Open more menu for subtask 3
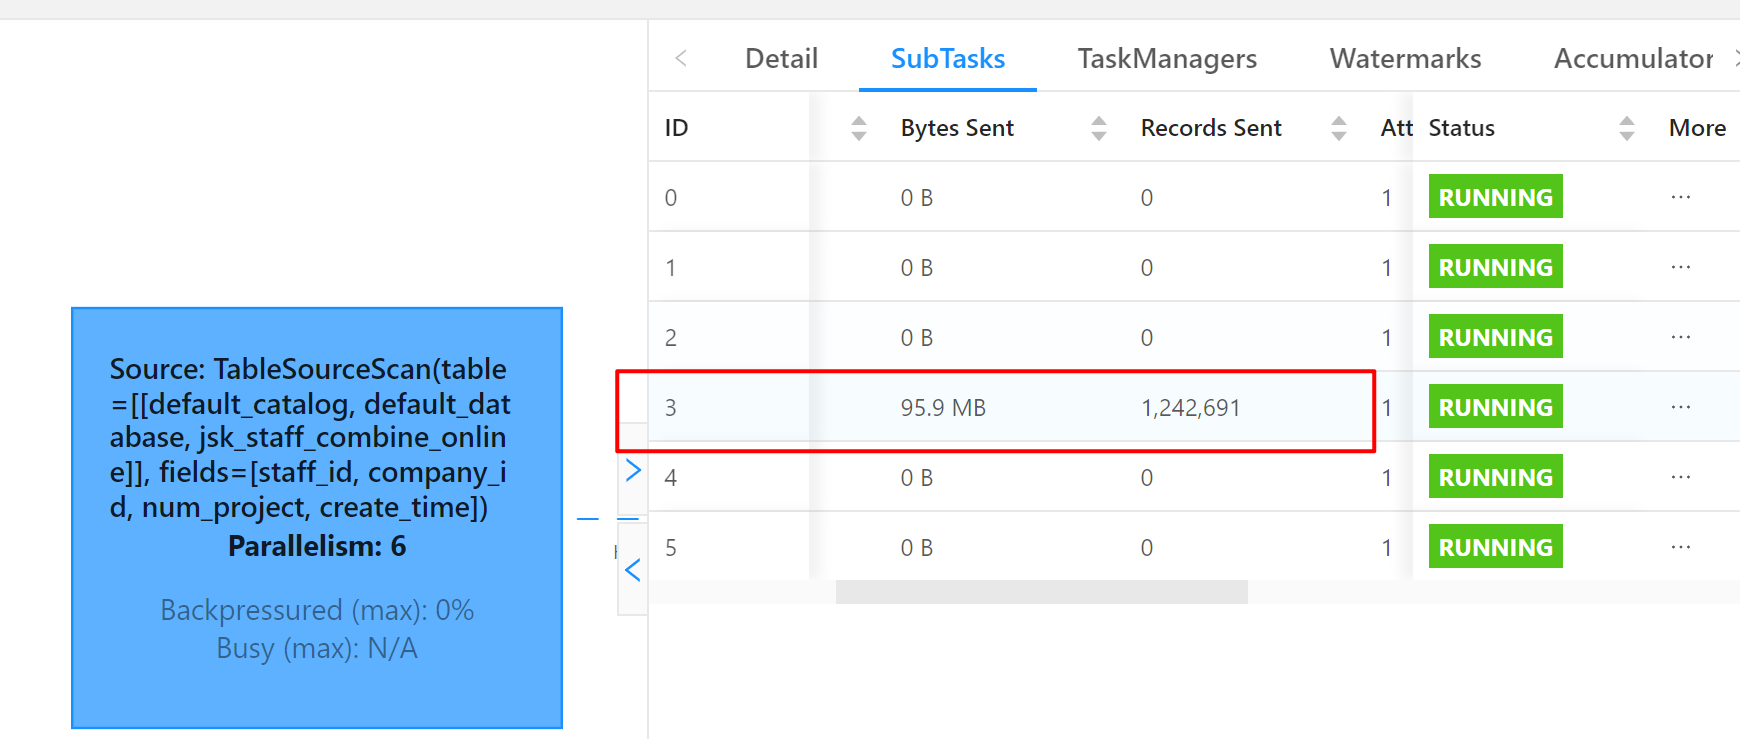 coord(1680,407)
